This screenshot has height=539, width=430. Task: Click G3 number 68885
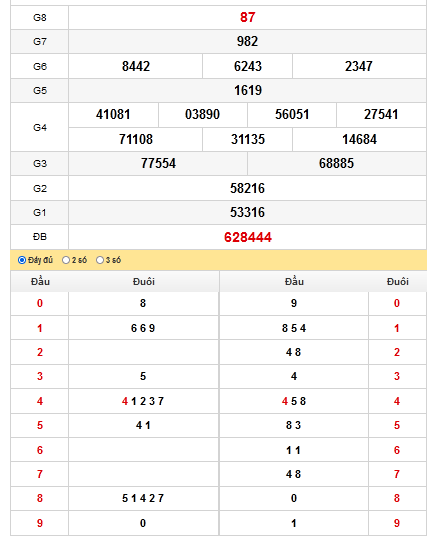pyautogui.click(x=336, y=163)
